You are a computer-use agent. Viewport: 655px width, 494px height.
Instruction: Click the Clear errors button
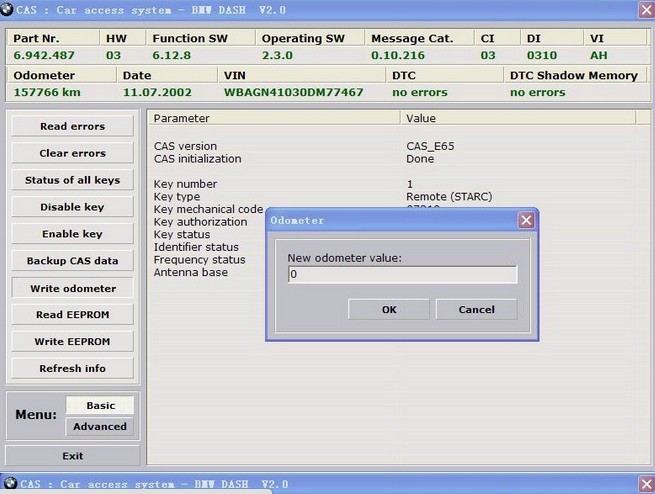click(73, 153)
